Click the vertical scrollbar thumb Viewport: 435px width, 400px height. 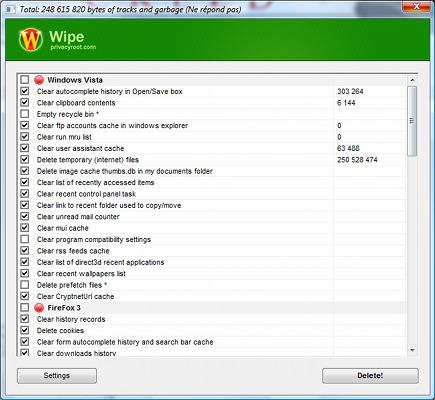pos(412,121)
